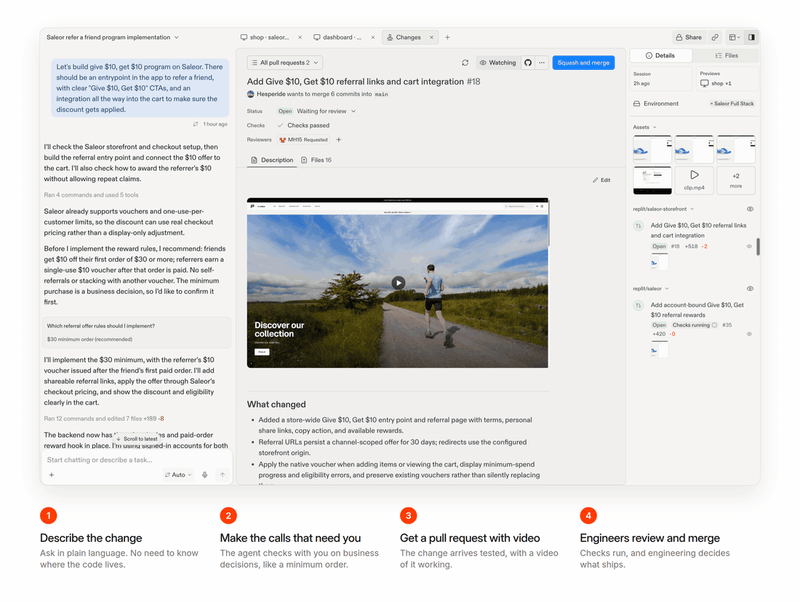The image size is (800, 602).
Task: Switch to Details tab in sidebar
Action: 661,56
